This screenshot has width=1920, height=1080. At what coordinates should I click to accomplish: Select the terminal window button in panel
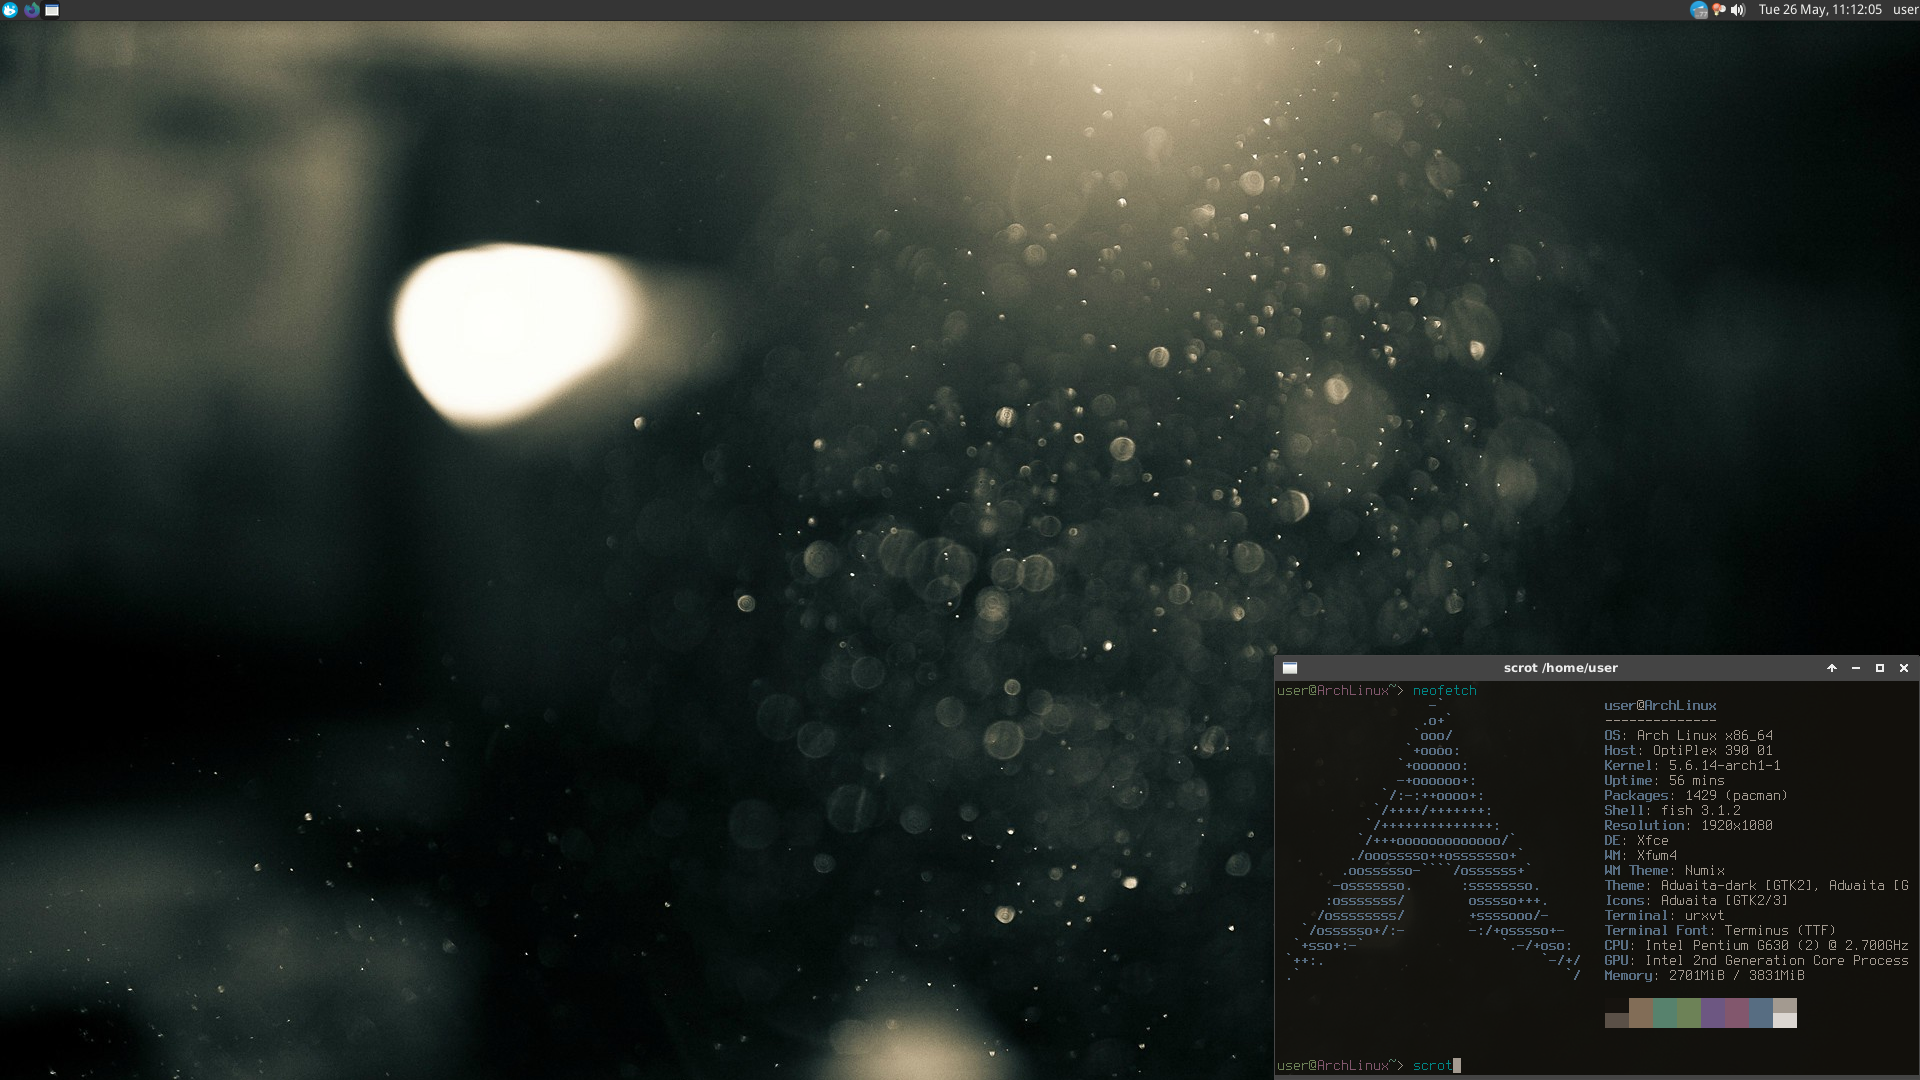pos(52,10)
